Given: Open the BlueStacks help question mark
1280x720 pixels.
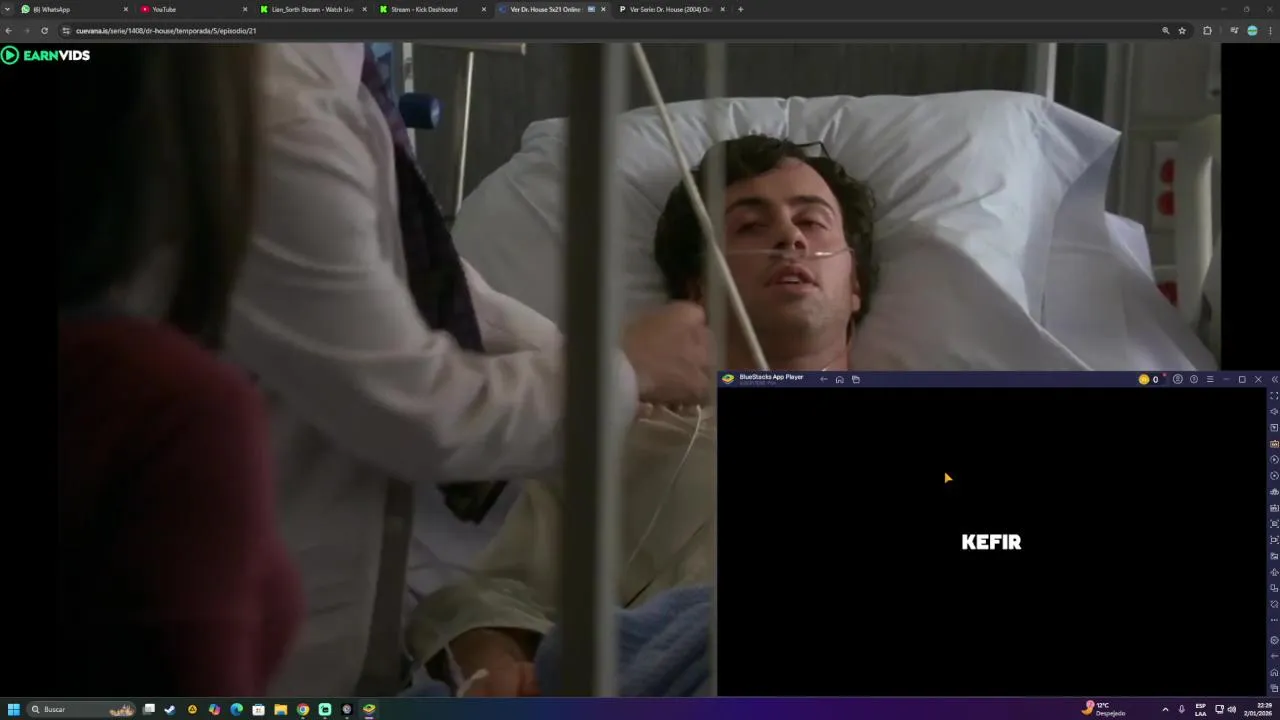Looking at the screenshot, I should pyautogui.click(x=1193, y=379).
